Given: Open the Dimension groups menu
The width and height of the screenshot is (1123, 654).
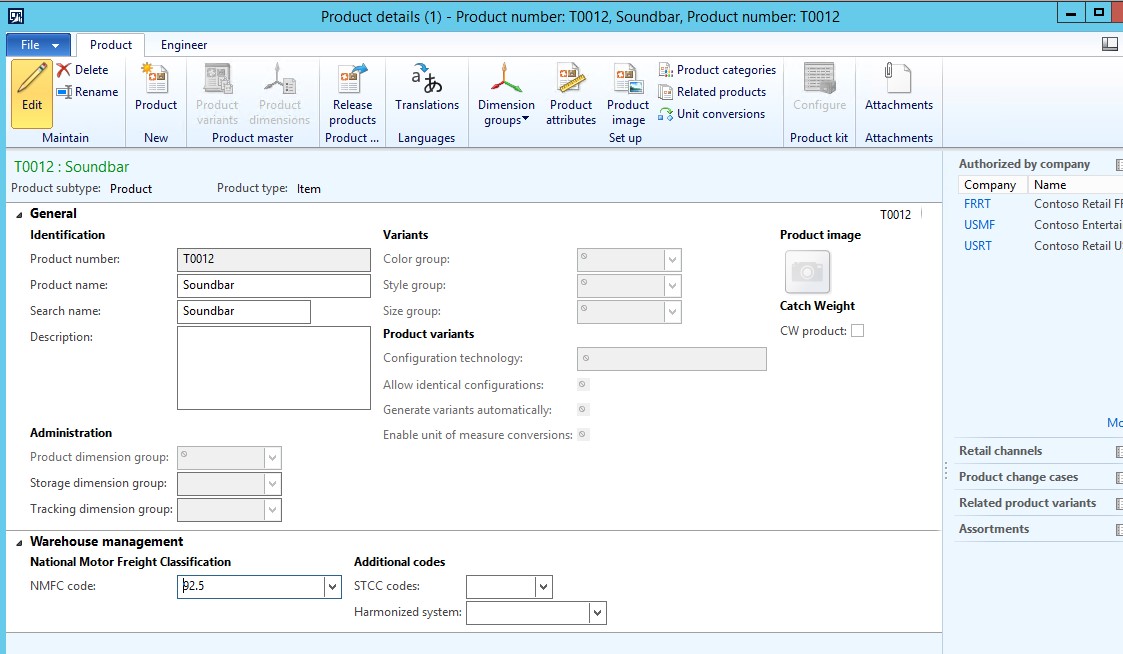Looking at the screenshot, I should pyautogui.click(x=506, y=95).
